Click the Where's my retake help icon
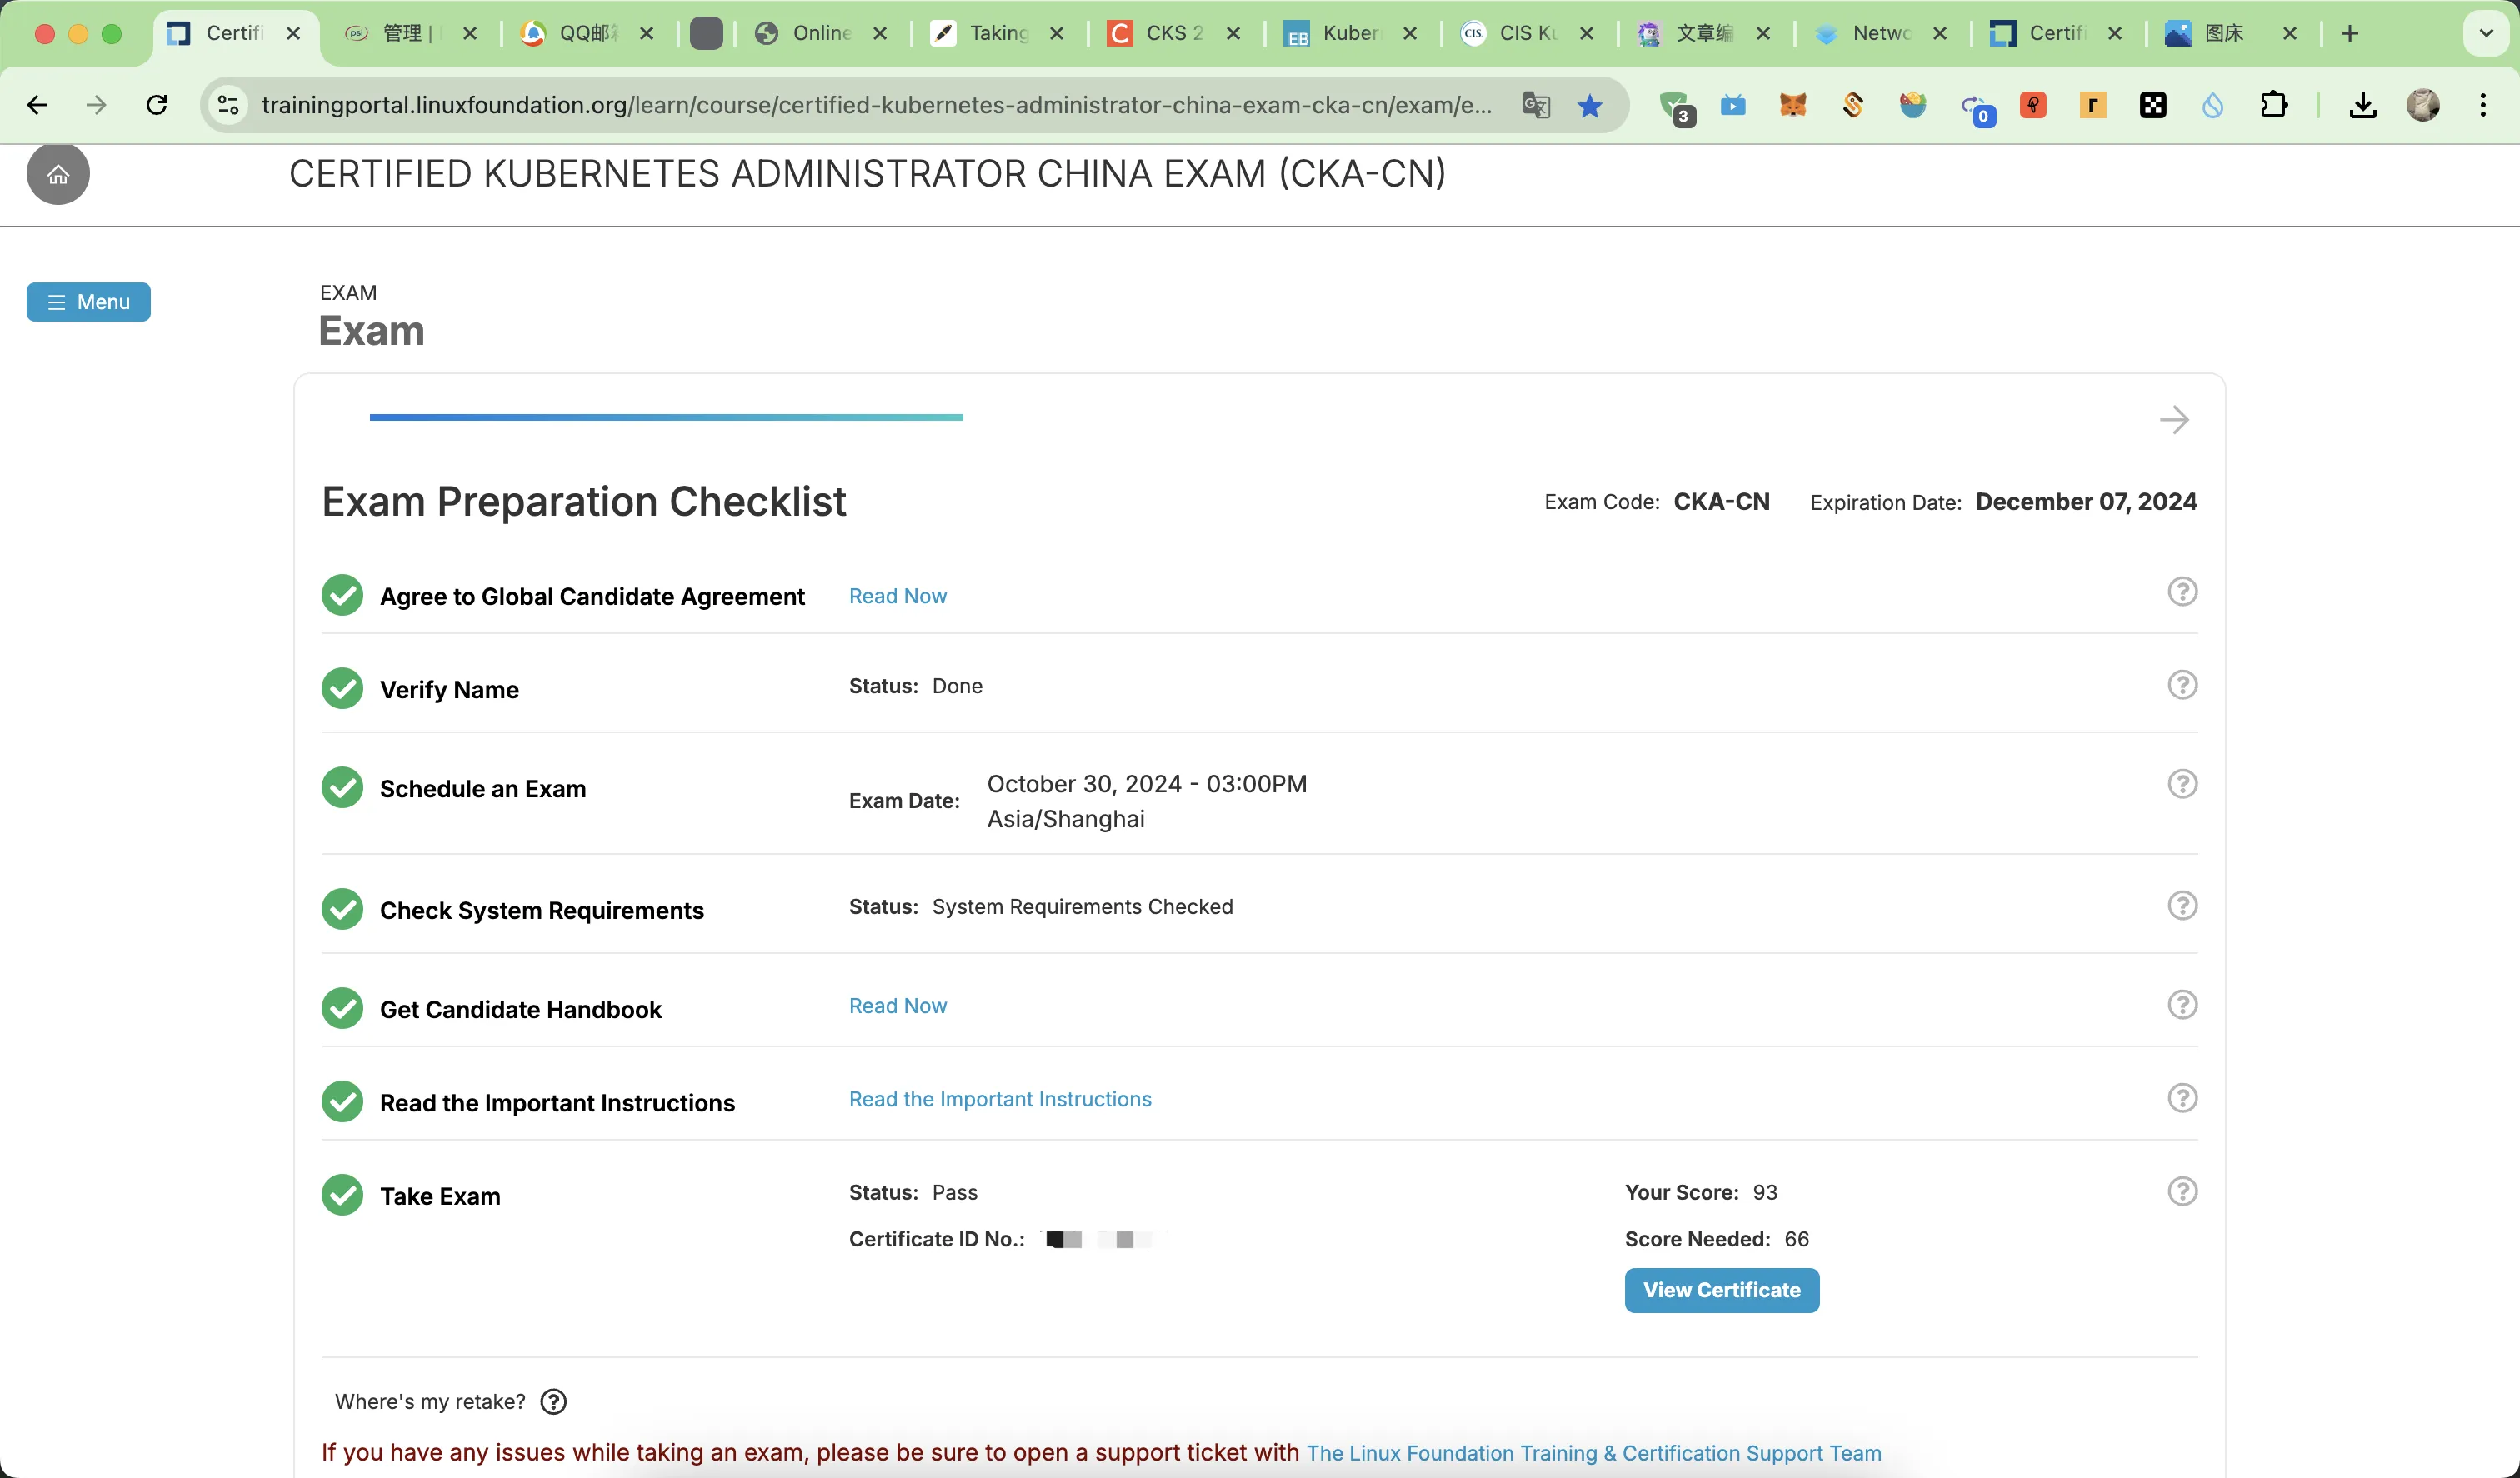 553,1401
